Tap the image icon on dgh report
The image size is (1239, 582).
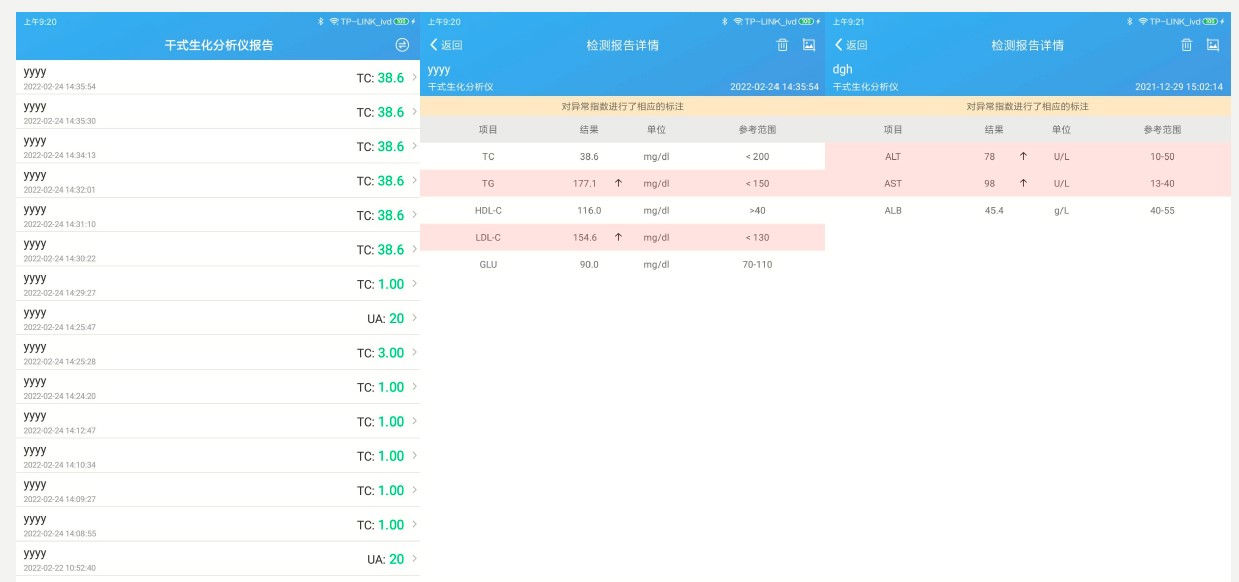[x=1213, y=44]
